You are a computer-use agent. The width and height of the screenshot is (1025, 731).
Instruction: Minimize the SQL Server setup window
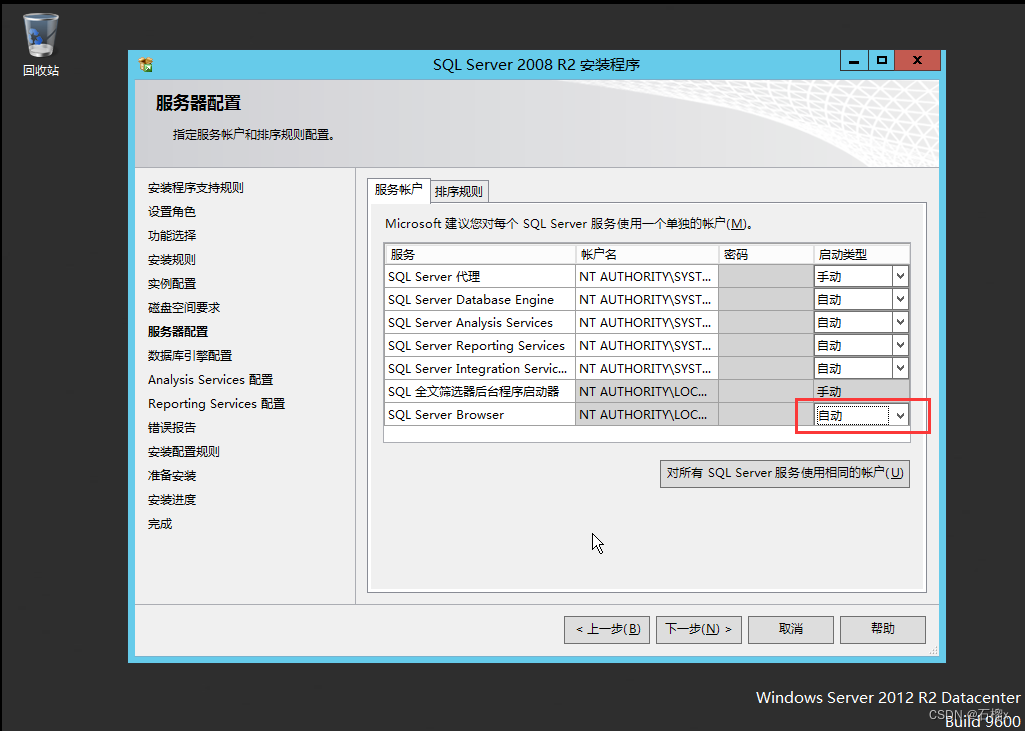[x=854, y=61]
